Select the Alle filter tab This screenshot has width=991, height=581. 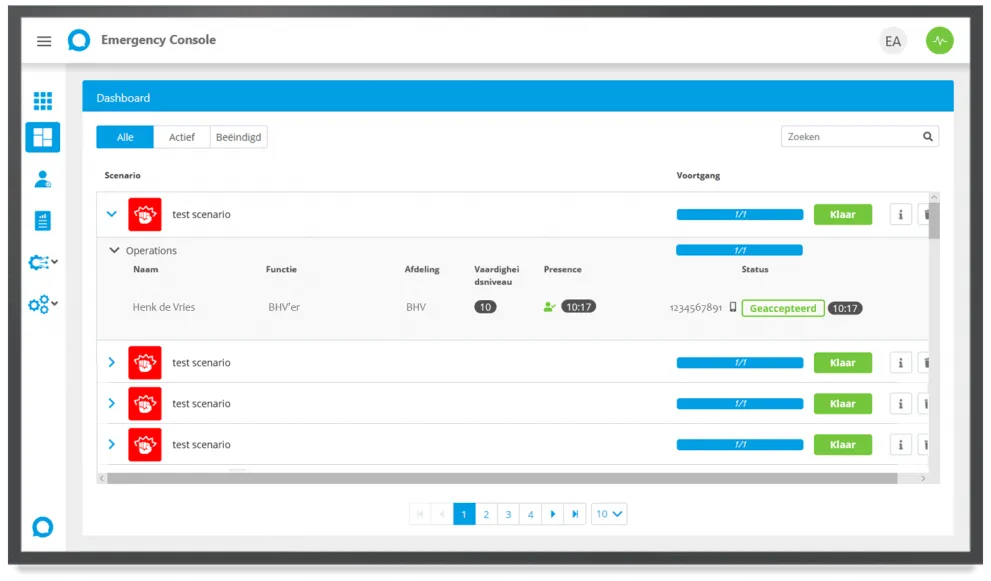pos(125,137)
